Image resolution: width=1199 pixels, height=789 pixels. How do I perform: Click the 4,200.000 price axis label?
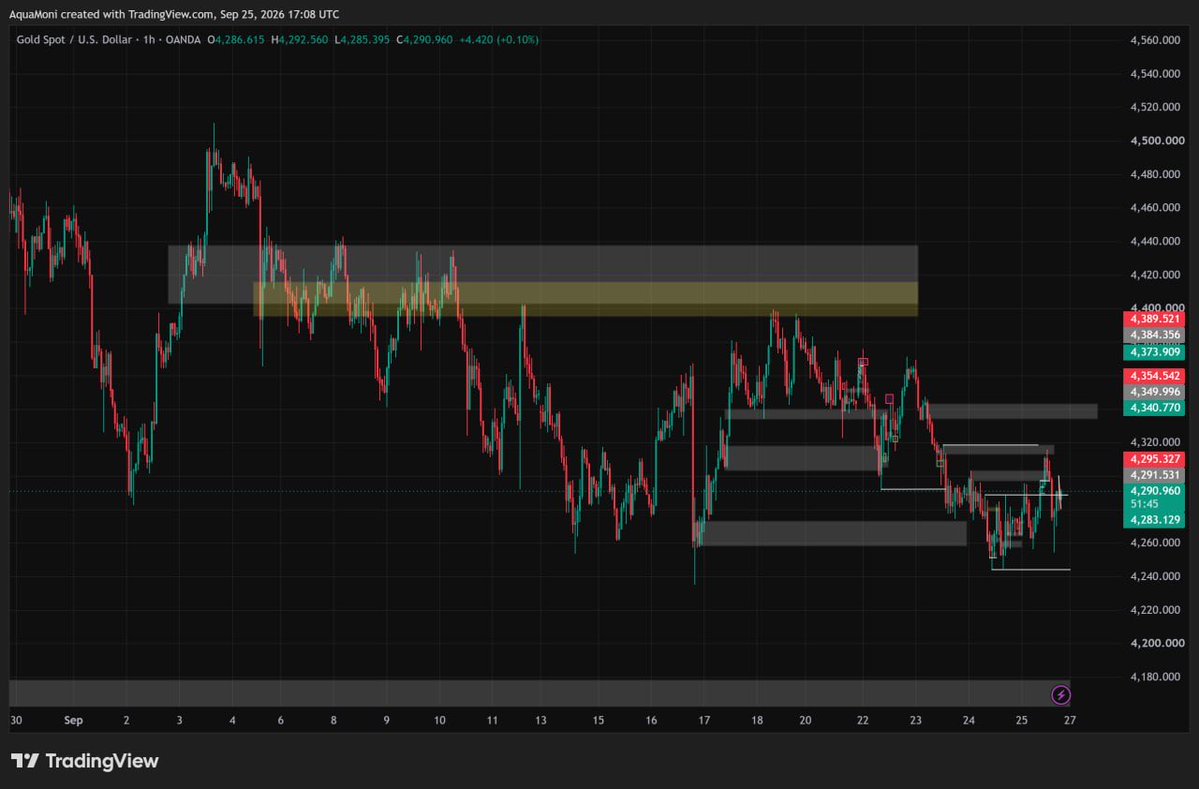coord(1157,643)
